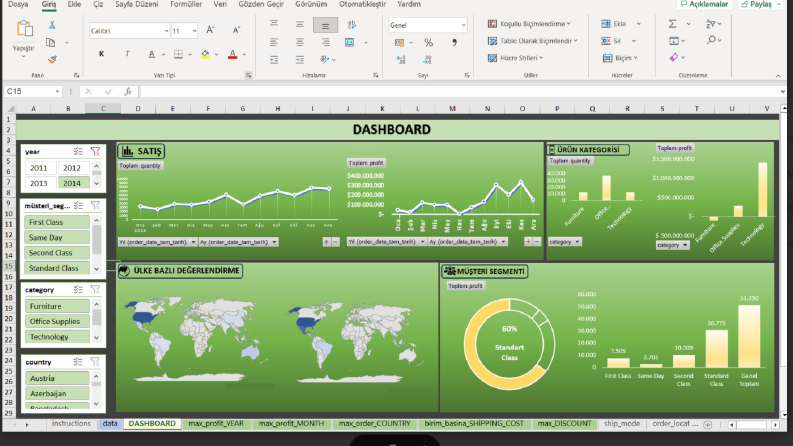The height and width of the screenshot is (446, 793).
Task: Select 2012 in year slicer
Action: coord(72,168)
